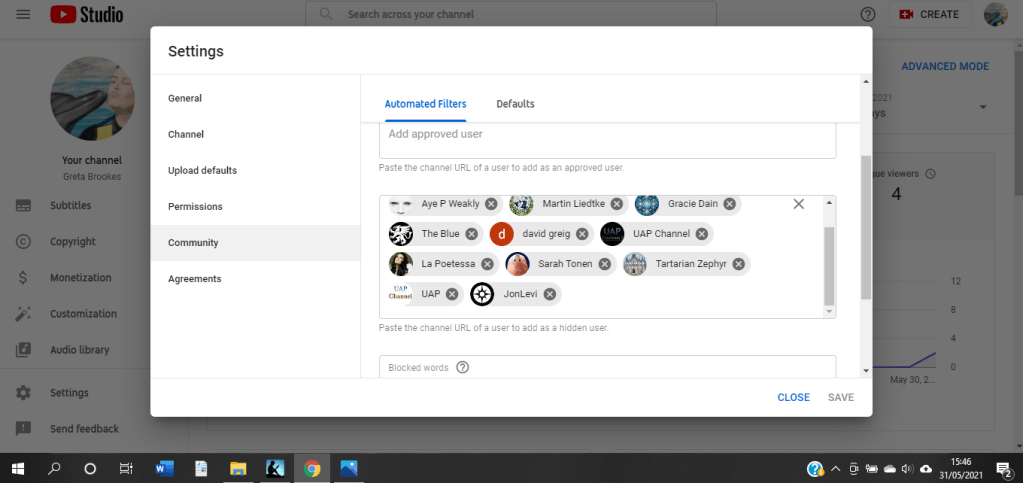
Task: Expand the date range dropdown arrow
Action: pyautogui.click(x=983, y=107)
